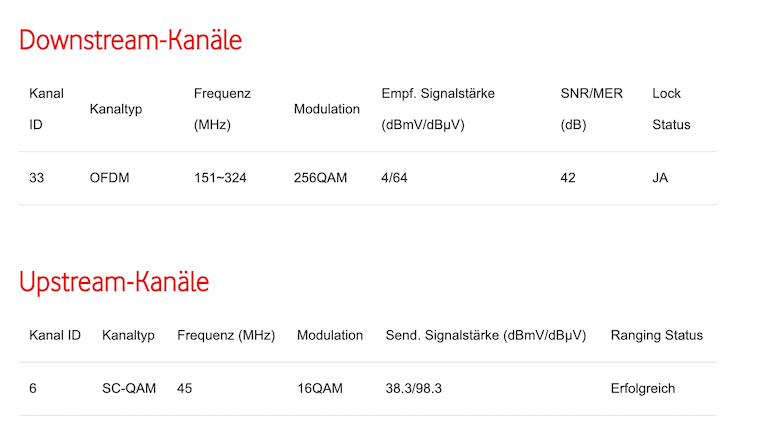The width and height of the screenshot is (767, 443).
Task: Select the 4/64 signal strength value
Action: tap(394, 178)
